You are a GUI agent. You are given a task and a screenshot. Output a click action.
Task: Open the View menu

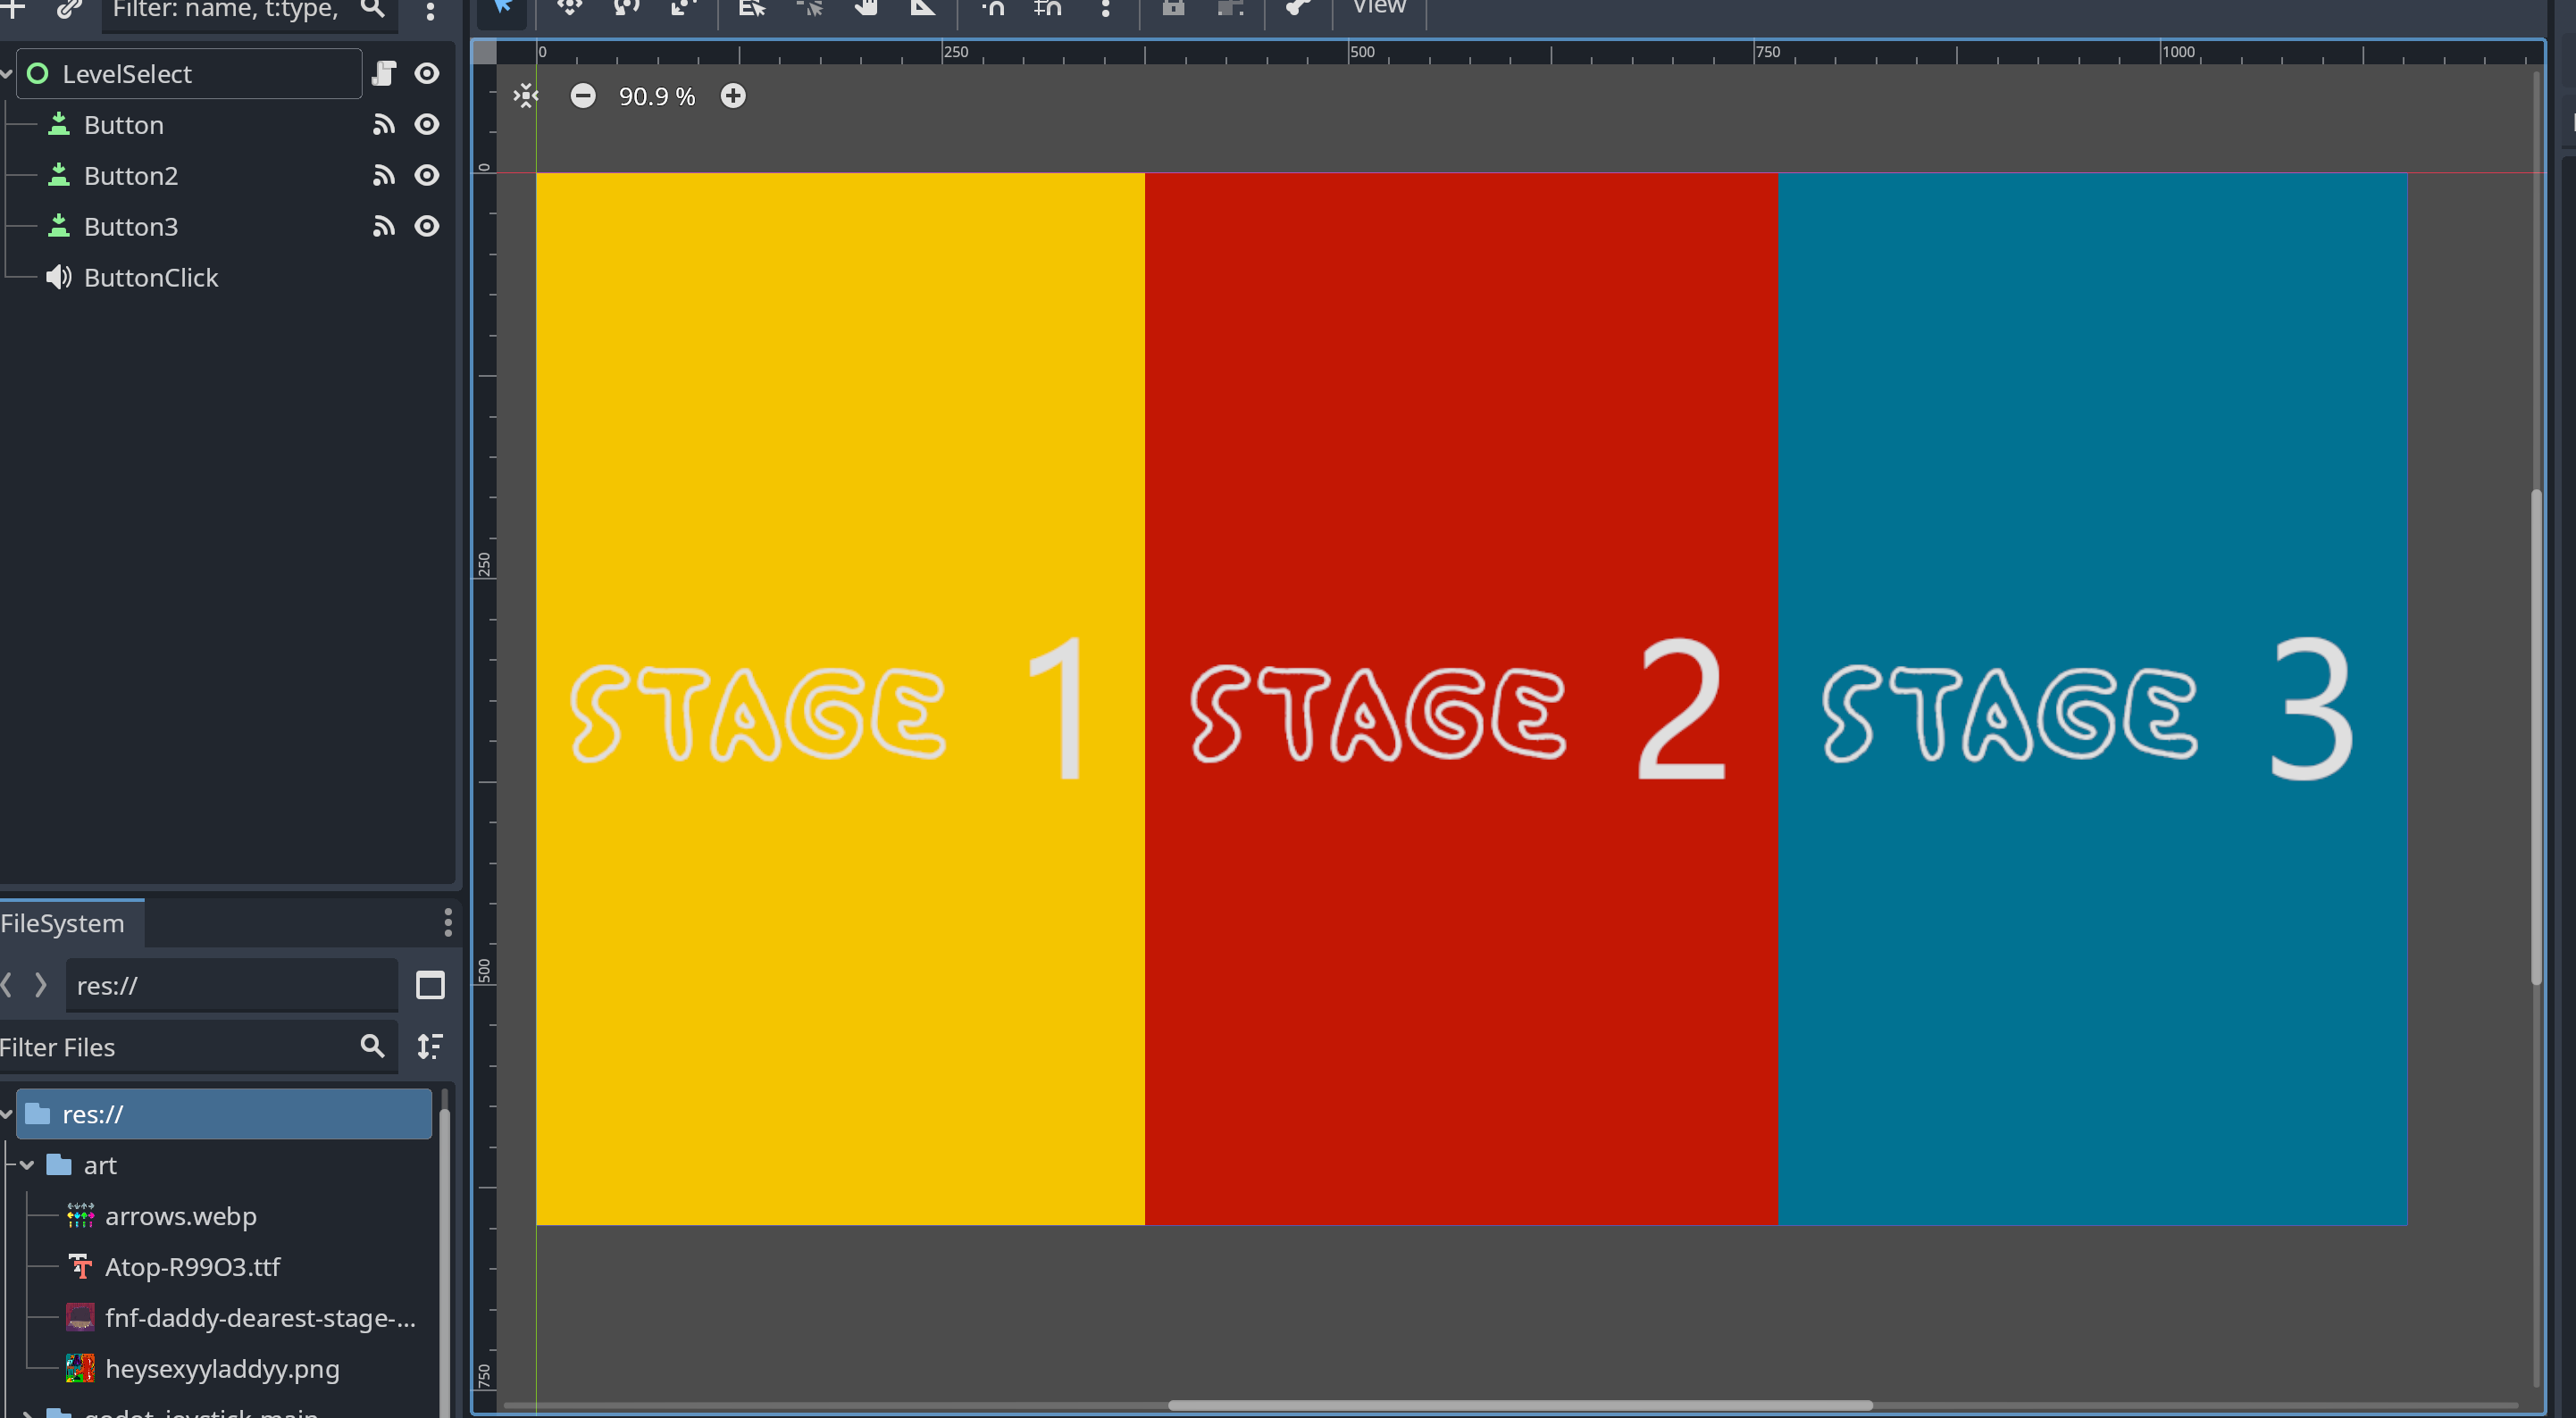[x=1379, y=8]
